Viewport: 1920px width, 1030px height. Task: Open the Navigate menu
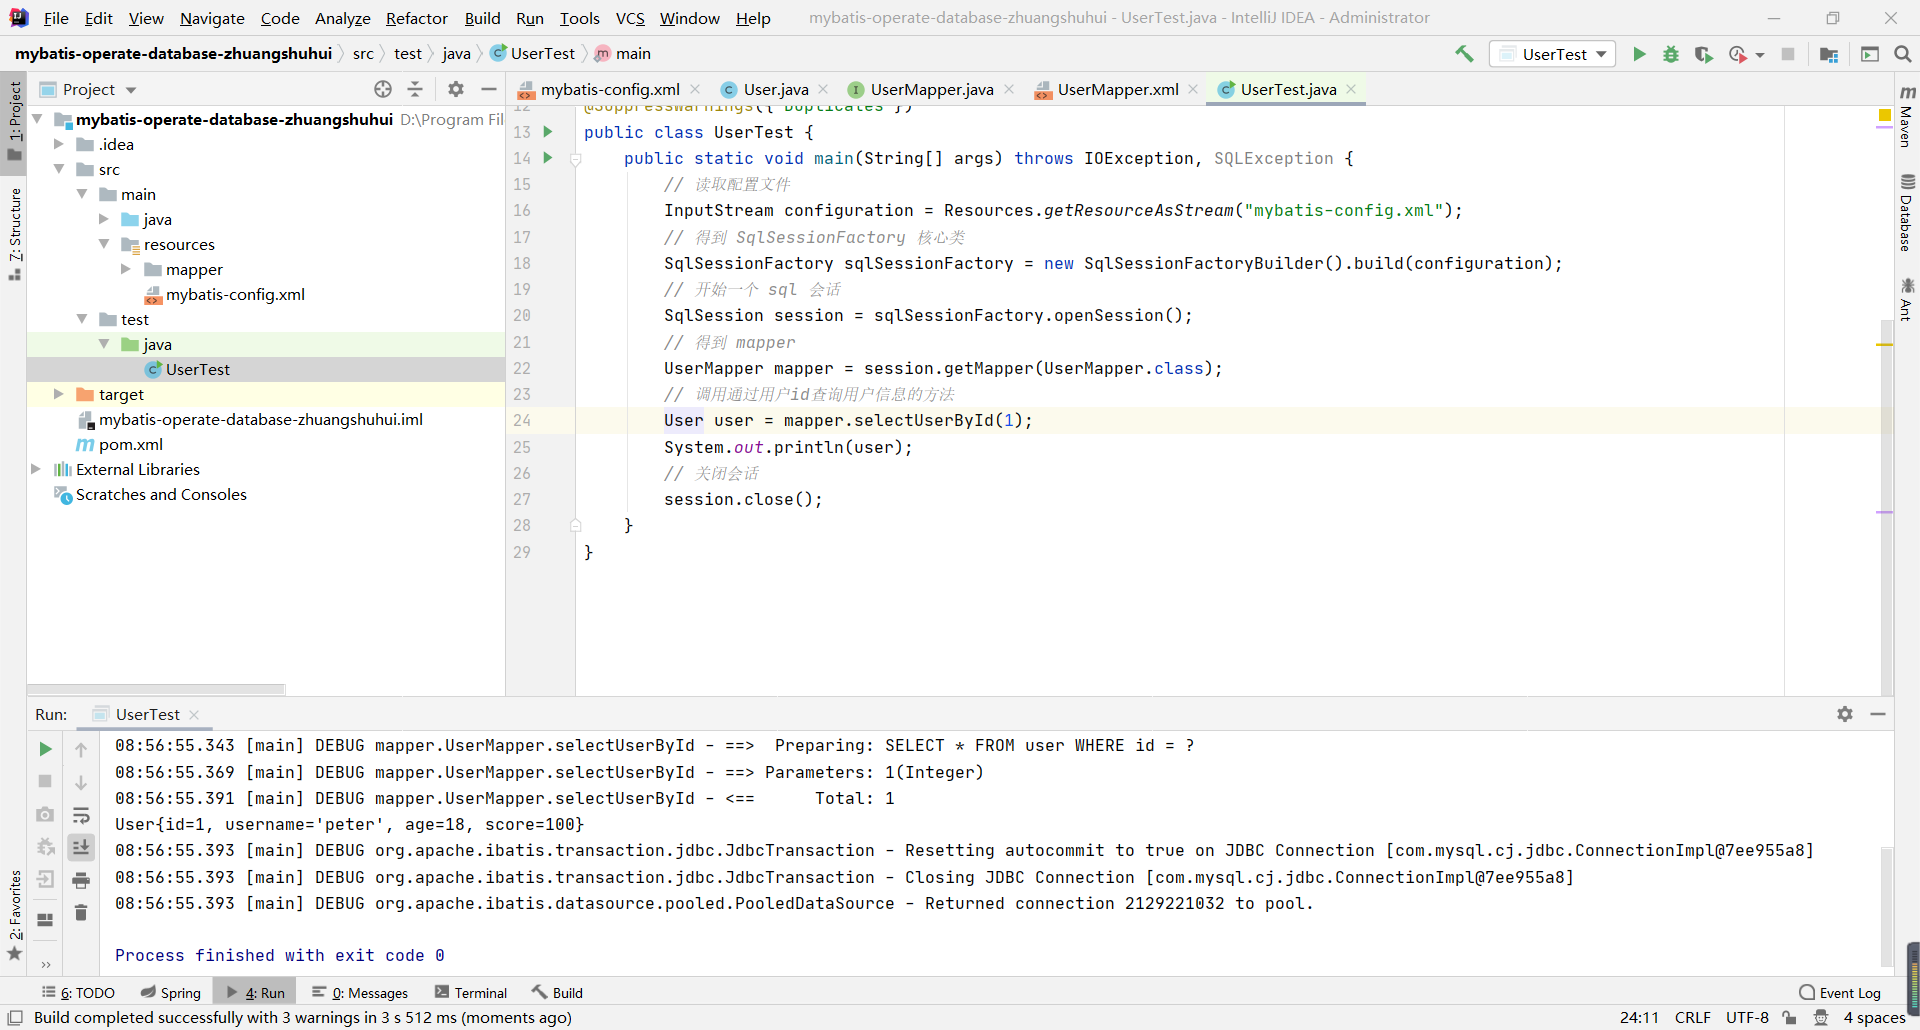point(212,18)
